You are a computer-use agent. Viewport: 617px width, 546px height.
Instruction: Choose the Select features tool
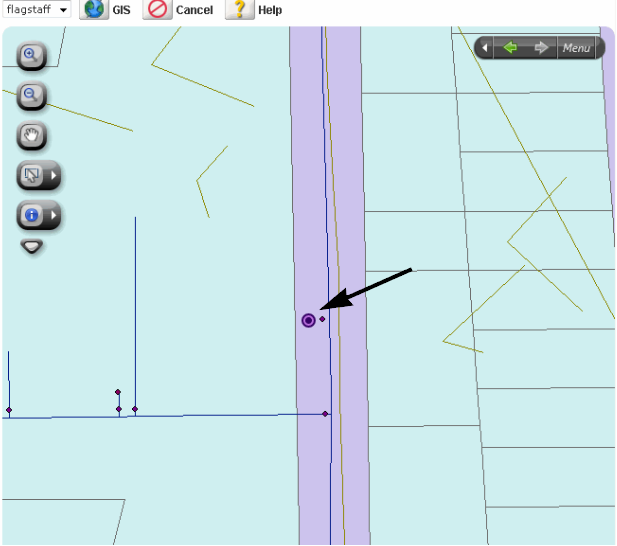click(31, 176)
